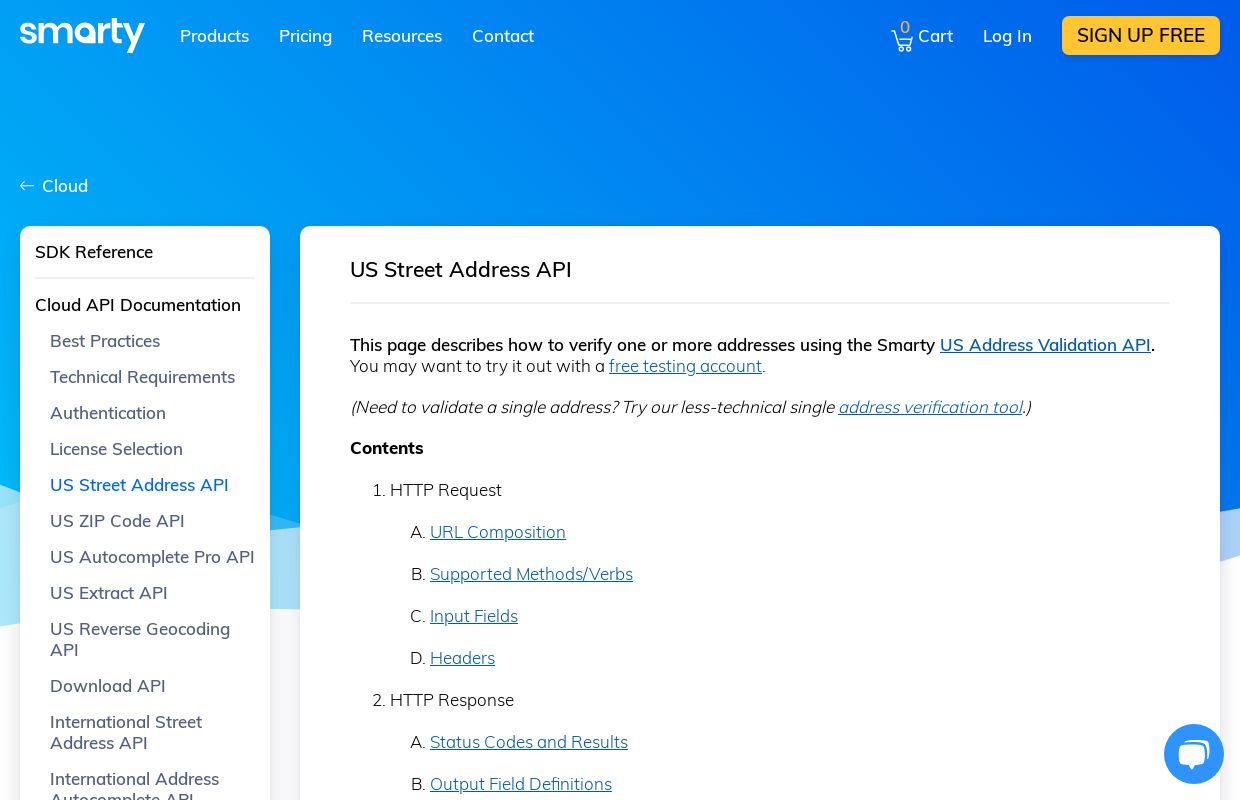
Task: Click the Log In link
Action: 1007,36
